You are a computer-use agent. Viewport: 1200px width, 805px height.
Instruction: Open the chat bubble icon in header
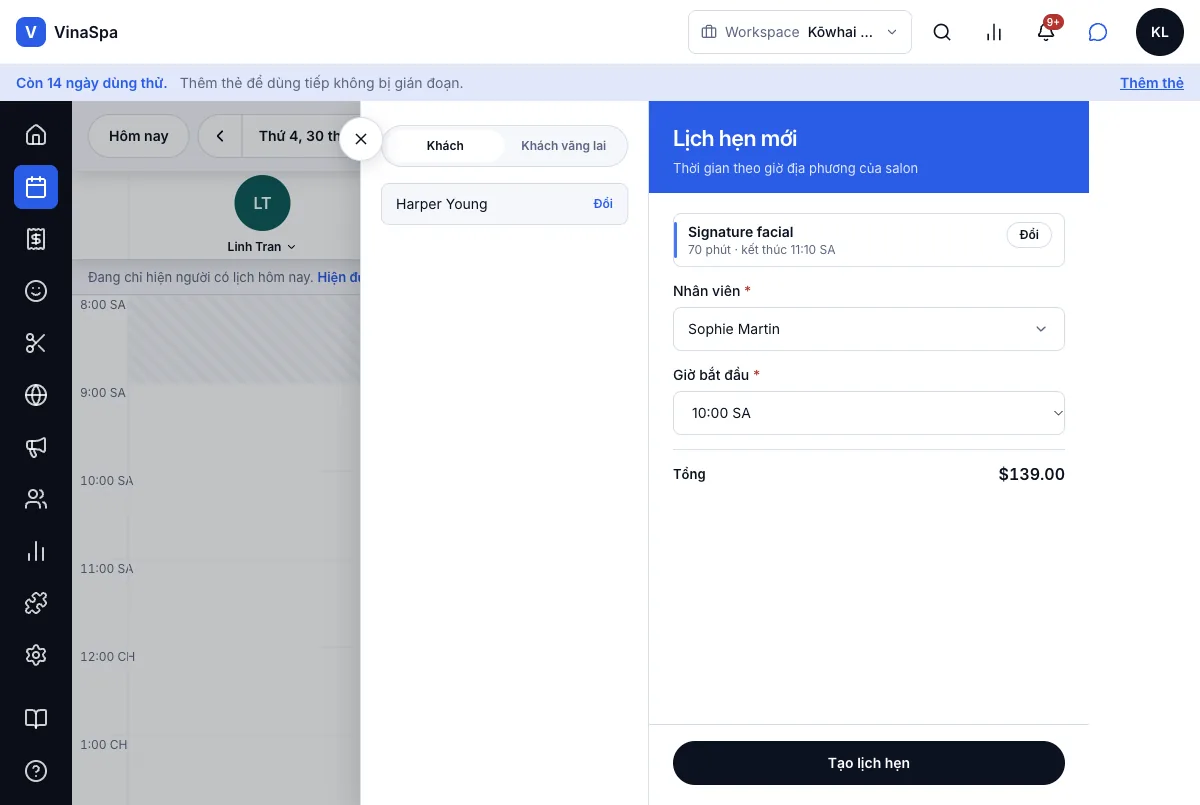click(x=1098, y=32)
